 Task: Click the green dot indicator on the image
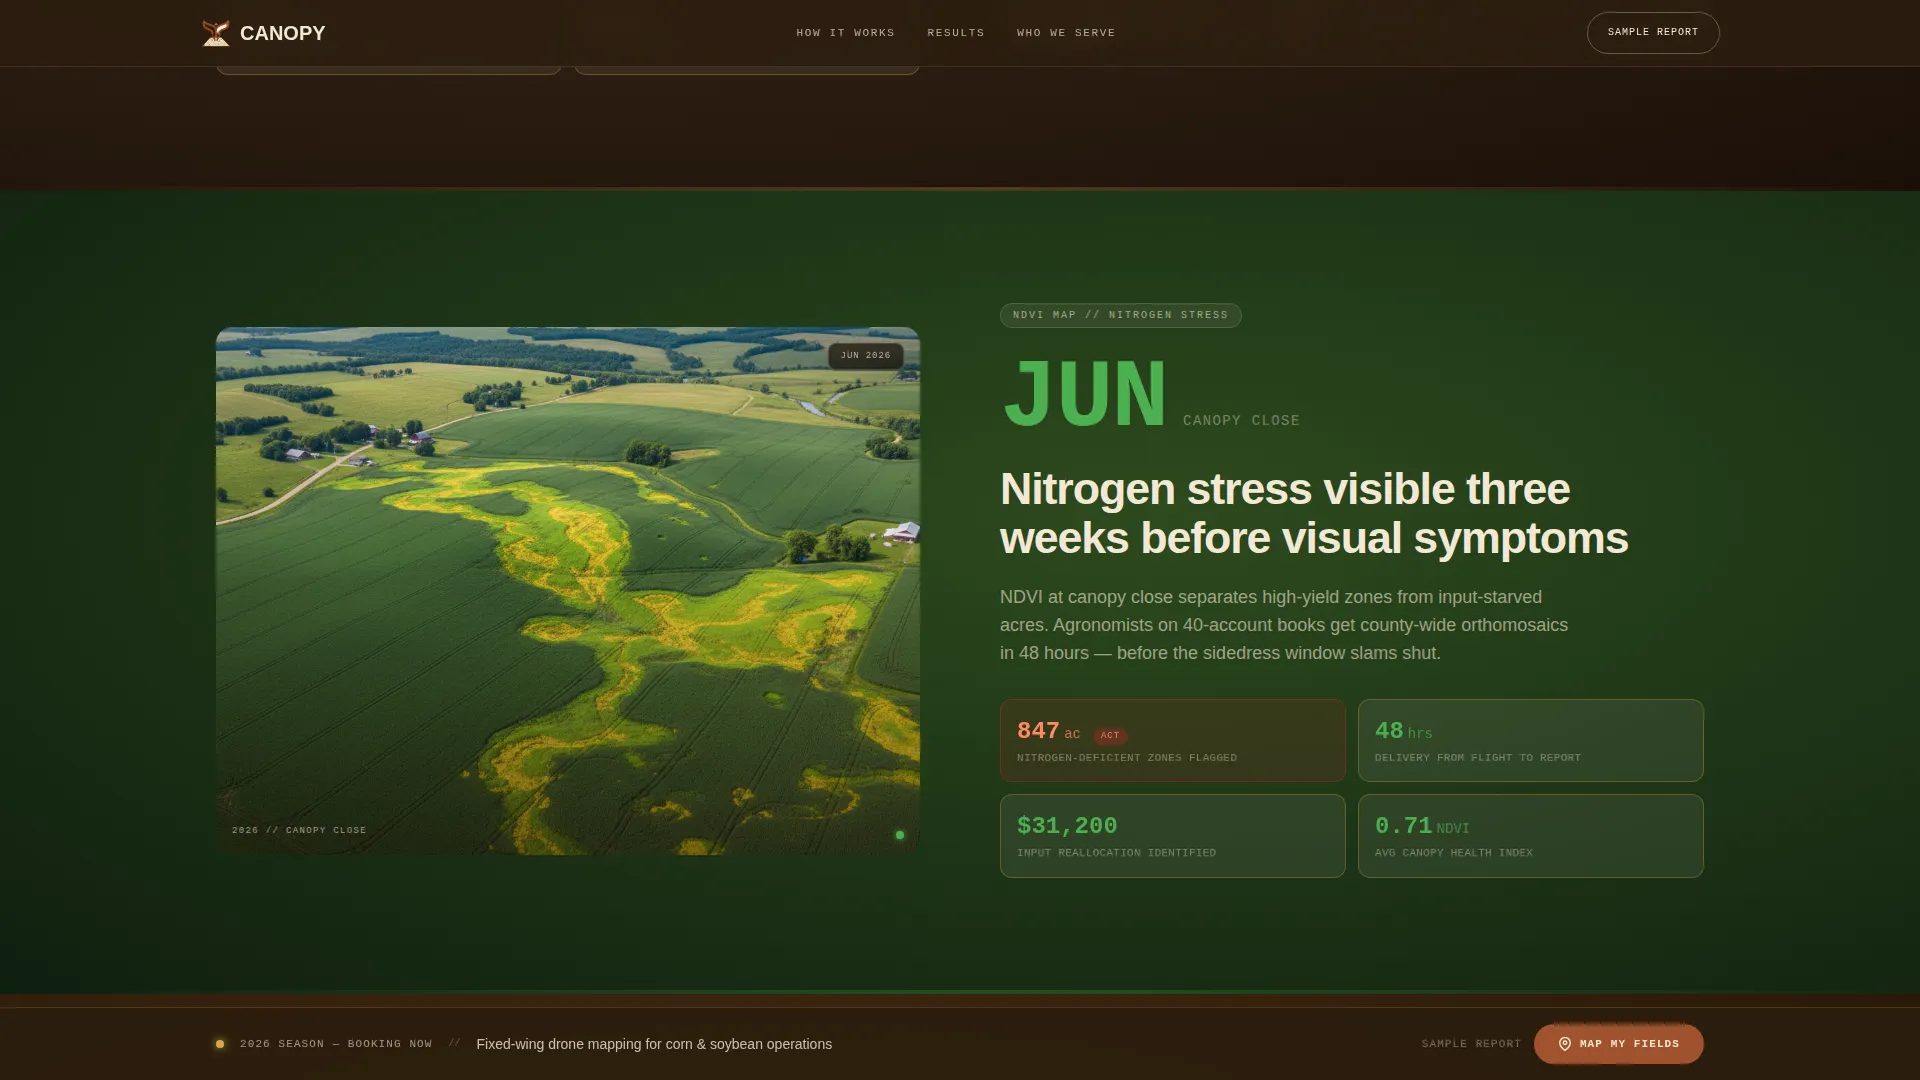[900, 835]
